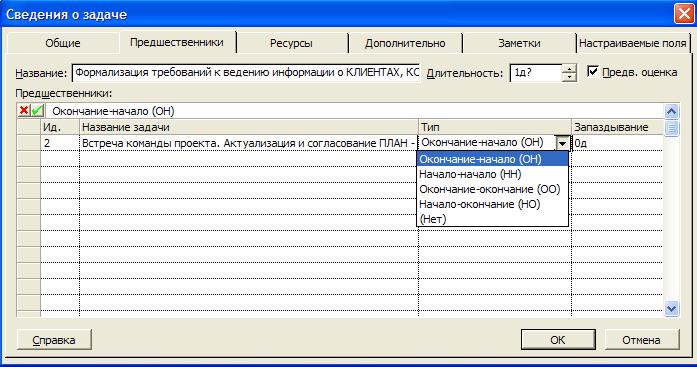Click the row selector beside predecessor Ид. 2
The height and width of the screenshot is (367, 697).
(x=29, y=143)
